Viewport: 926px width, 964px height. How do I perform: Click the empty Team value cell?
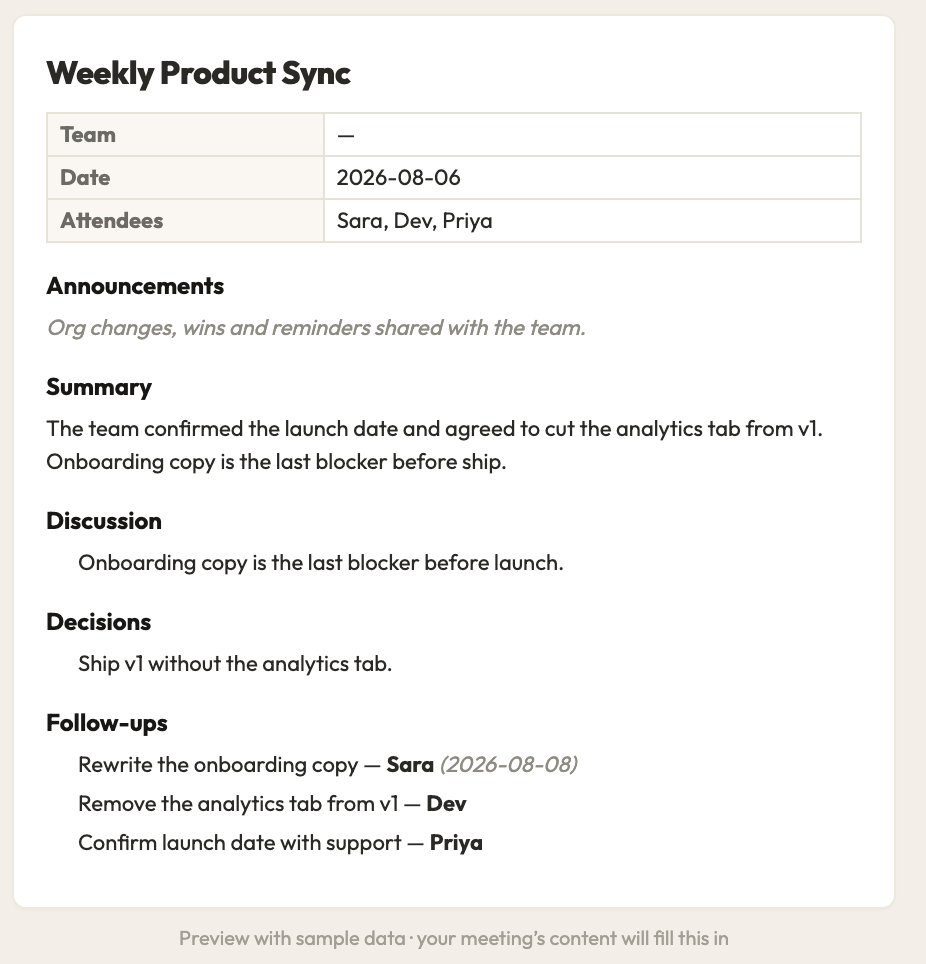coord(592,135)
